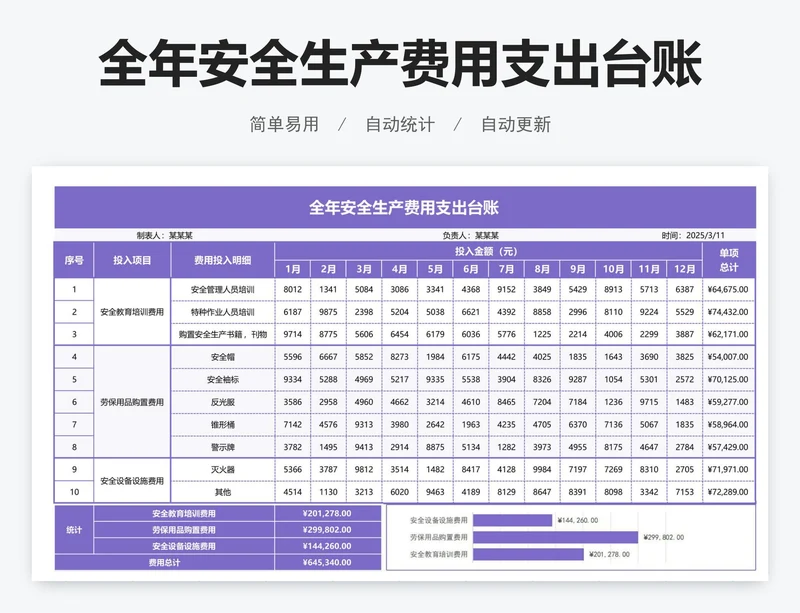Click the 制表人: 某某某 field
This screenshot has width=800, height=613.
(164, 235)
